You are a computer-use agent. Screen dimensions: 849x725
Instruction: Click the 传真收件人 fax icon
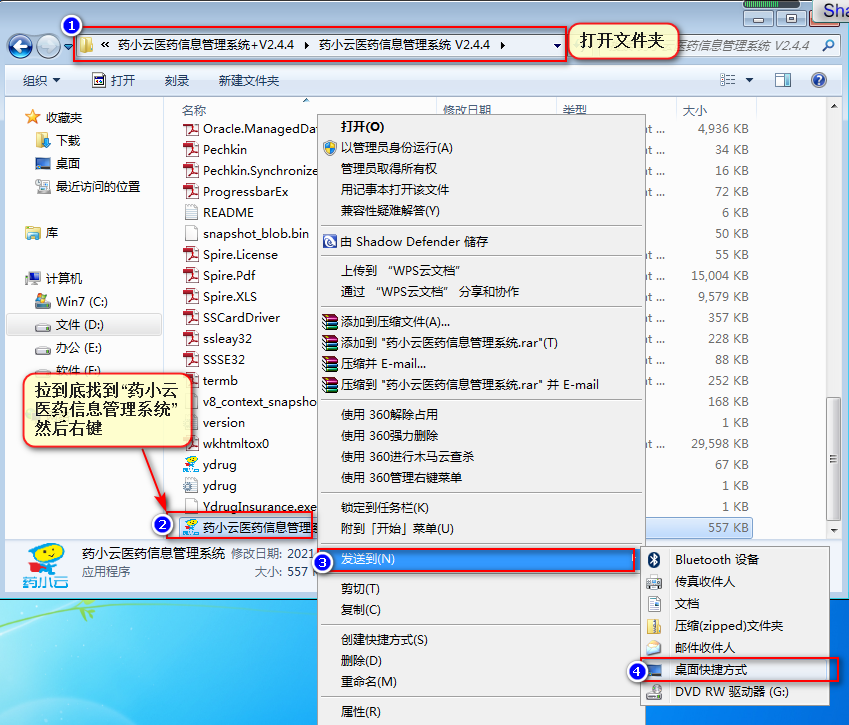[654, 582]
